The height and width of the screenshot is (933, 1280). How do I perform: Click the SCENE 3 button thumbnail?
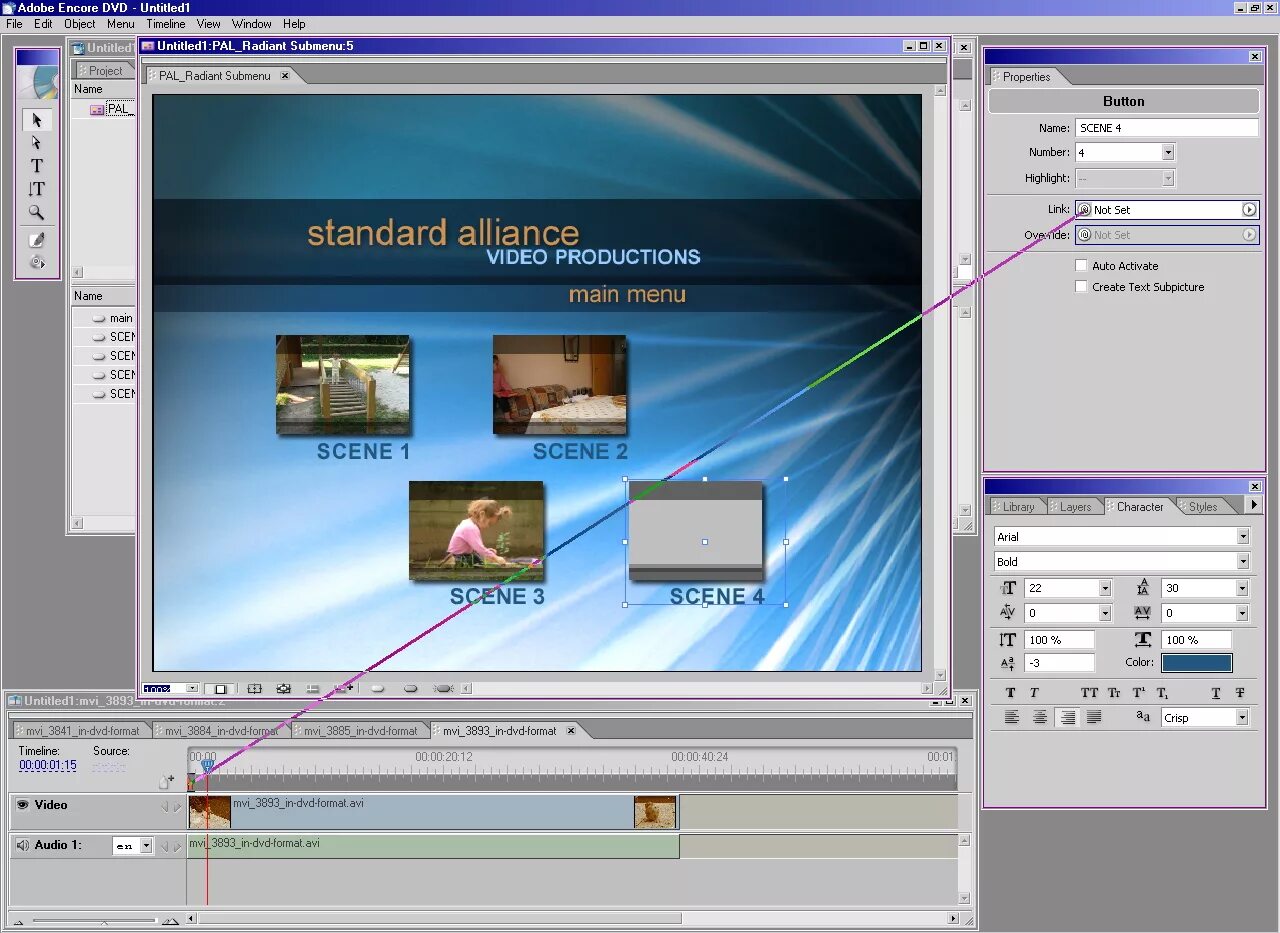[x=476, y=530]
